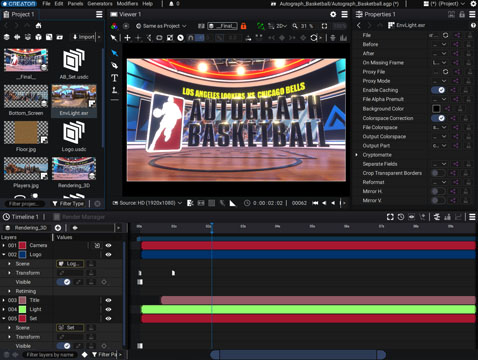
Task: Expand Transform under Logo layer
Action: pyautogui.click(x=9, y=273)
